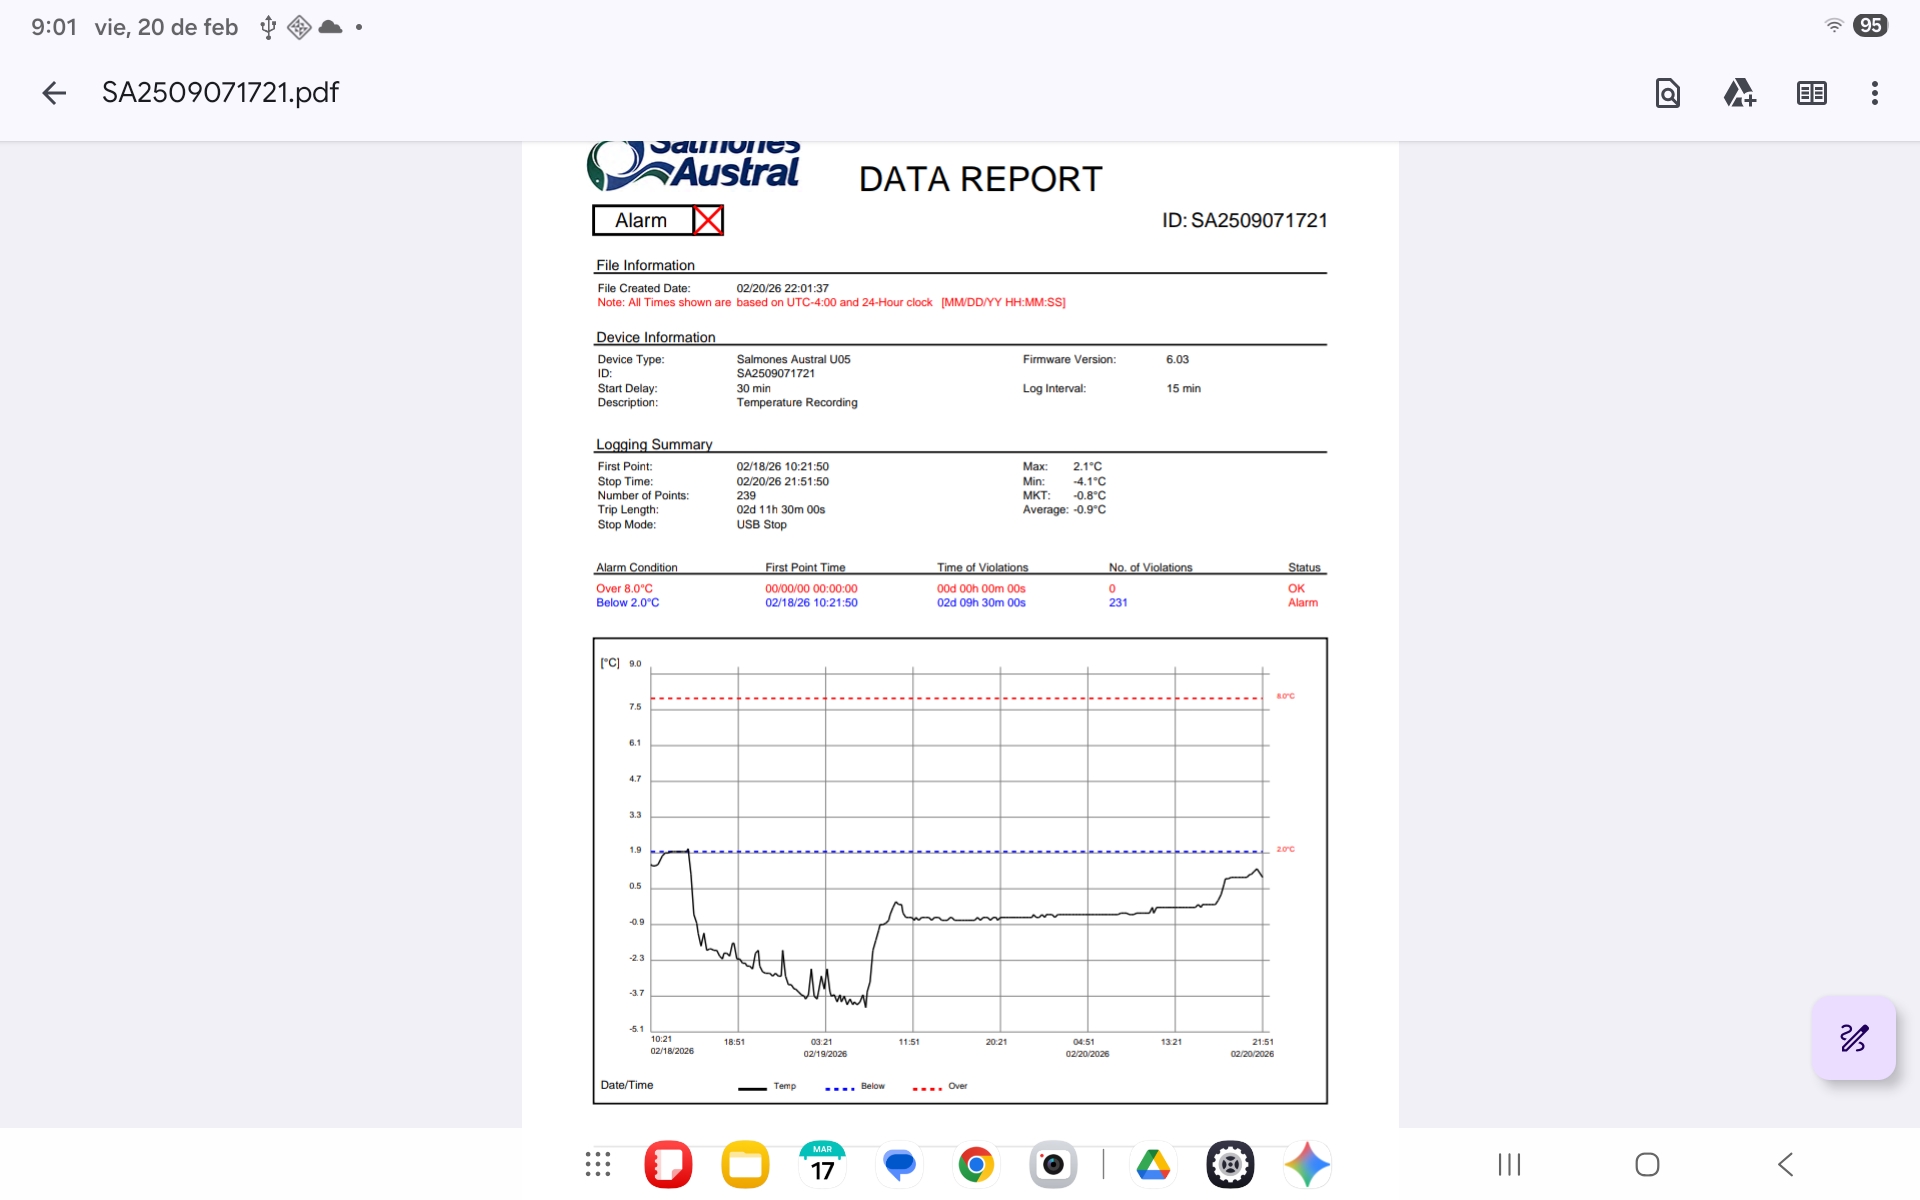1920x1200 pixels.
Task: Tap the SA2509071721.pdf file title
Action: click(220, 93)
